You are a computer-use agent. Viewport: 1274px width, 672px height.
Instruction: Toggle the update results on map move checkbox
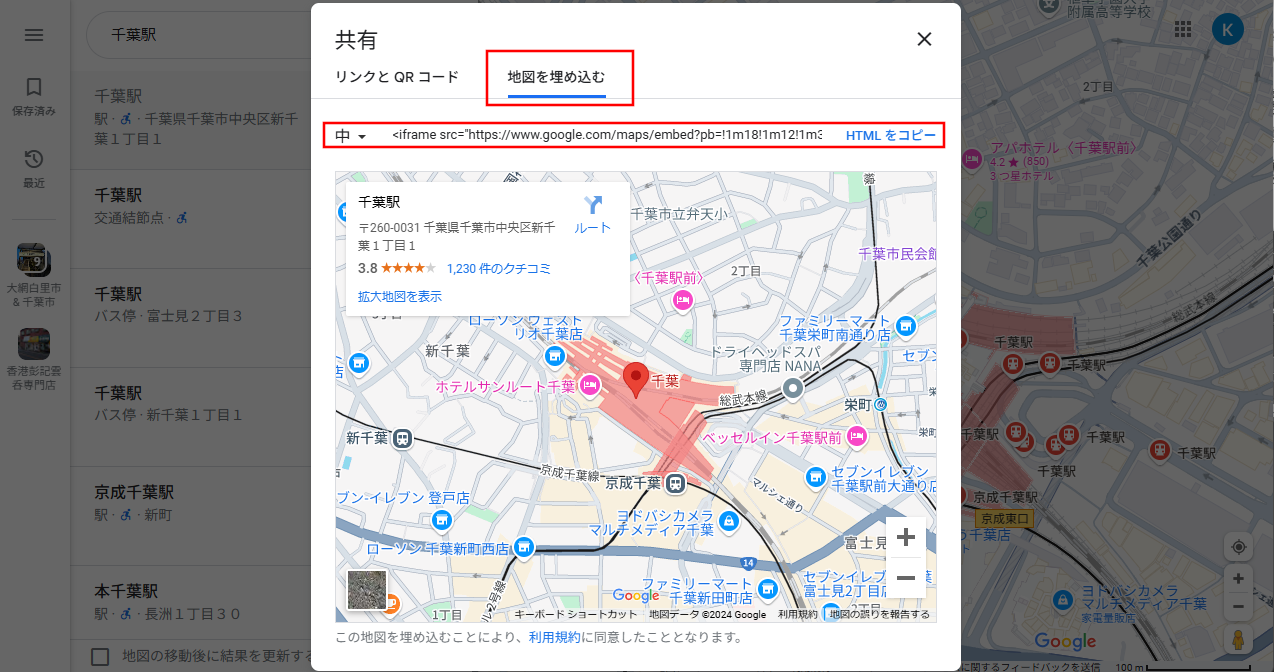(x=100, y=656)
